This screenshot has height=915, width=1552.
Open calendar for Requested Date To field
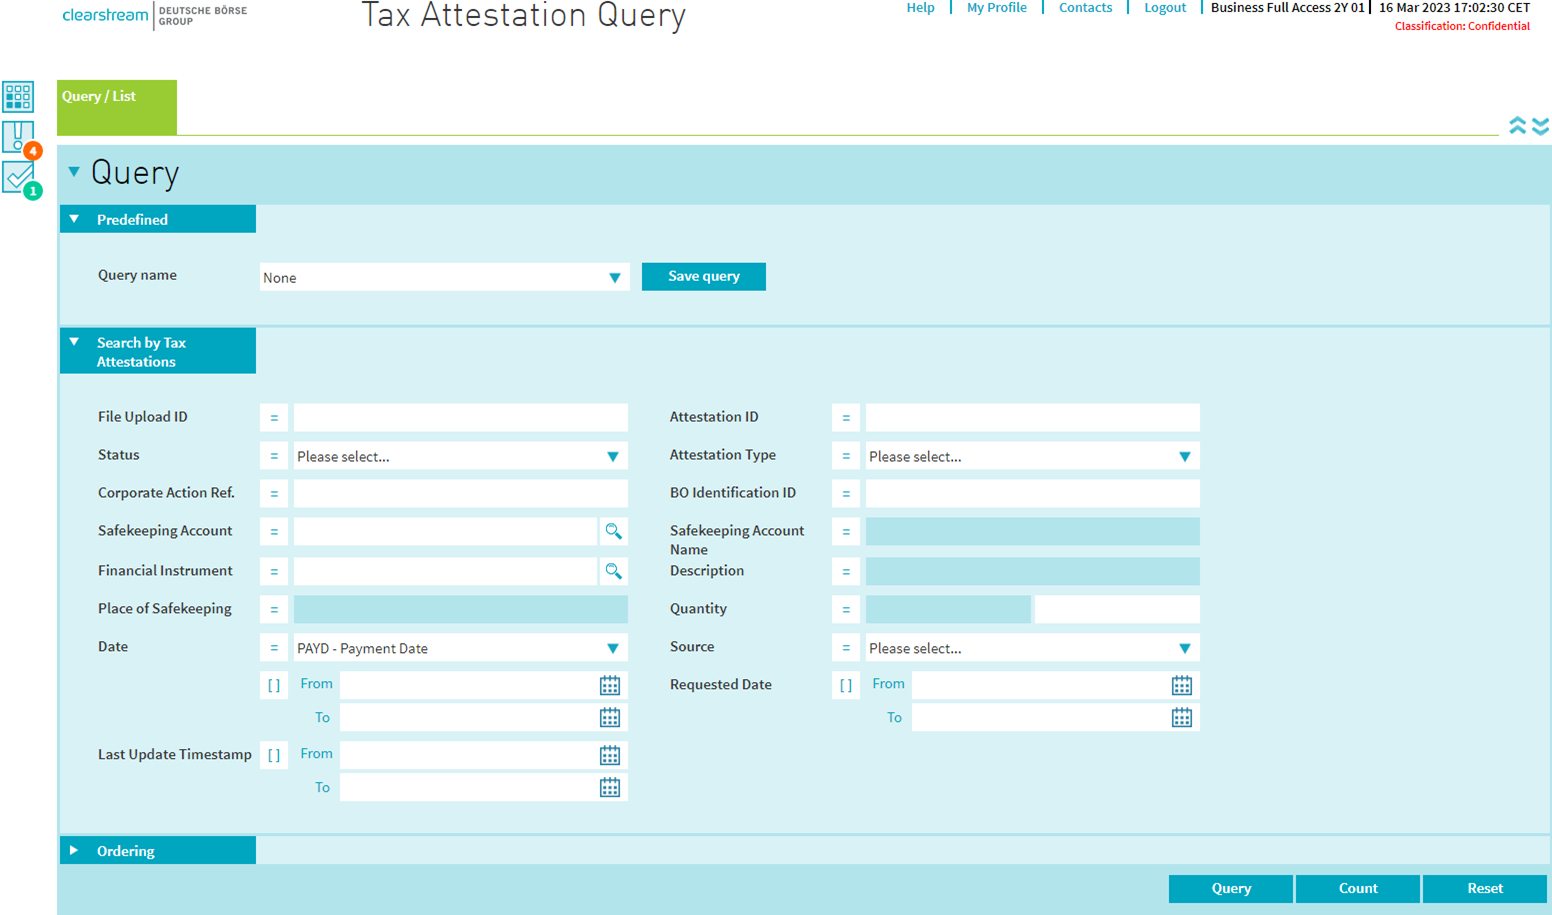click(x=1181, y=718)
